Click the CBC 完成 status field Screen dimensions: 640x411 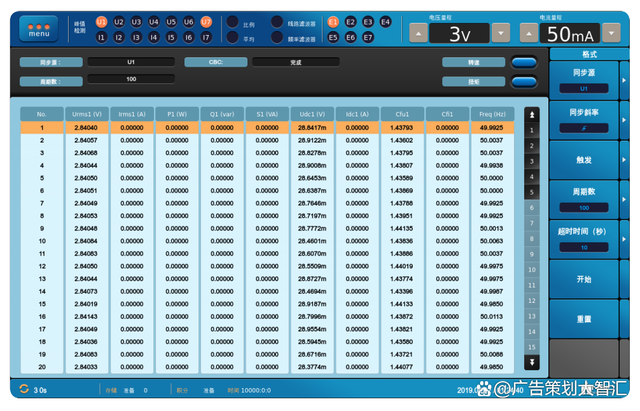(296, 62)
